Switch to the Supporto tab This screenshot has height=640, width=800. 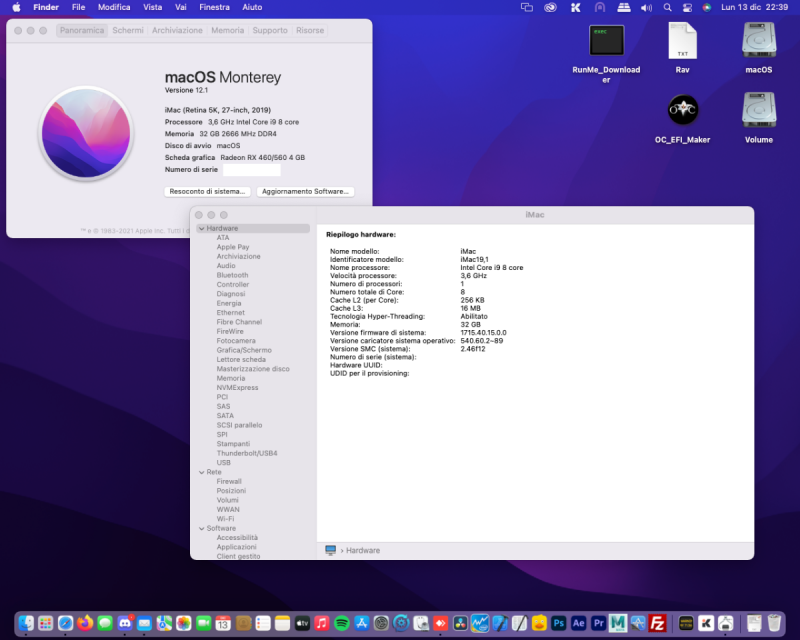pyautogui.click(x=270, y=31)
